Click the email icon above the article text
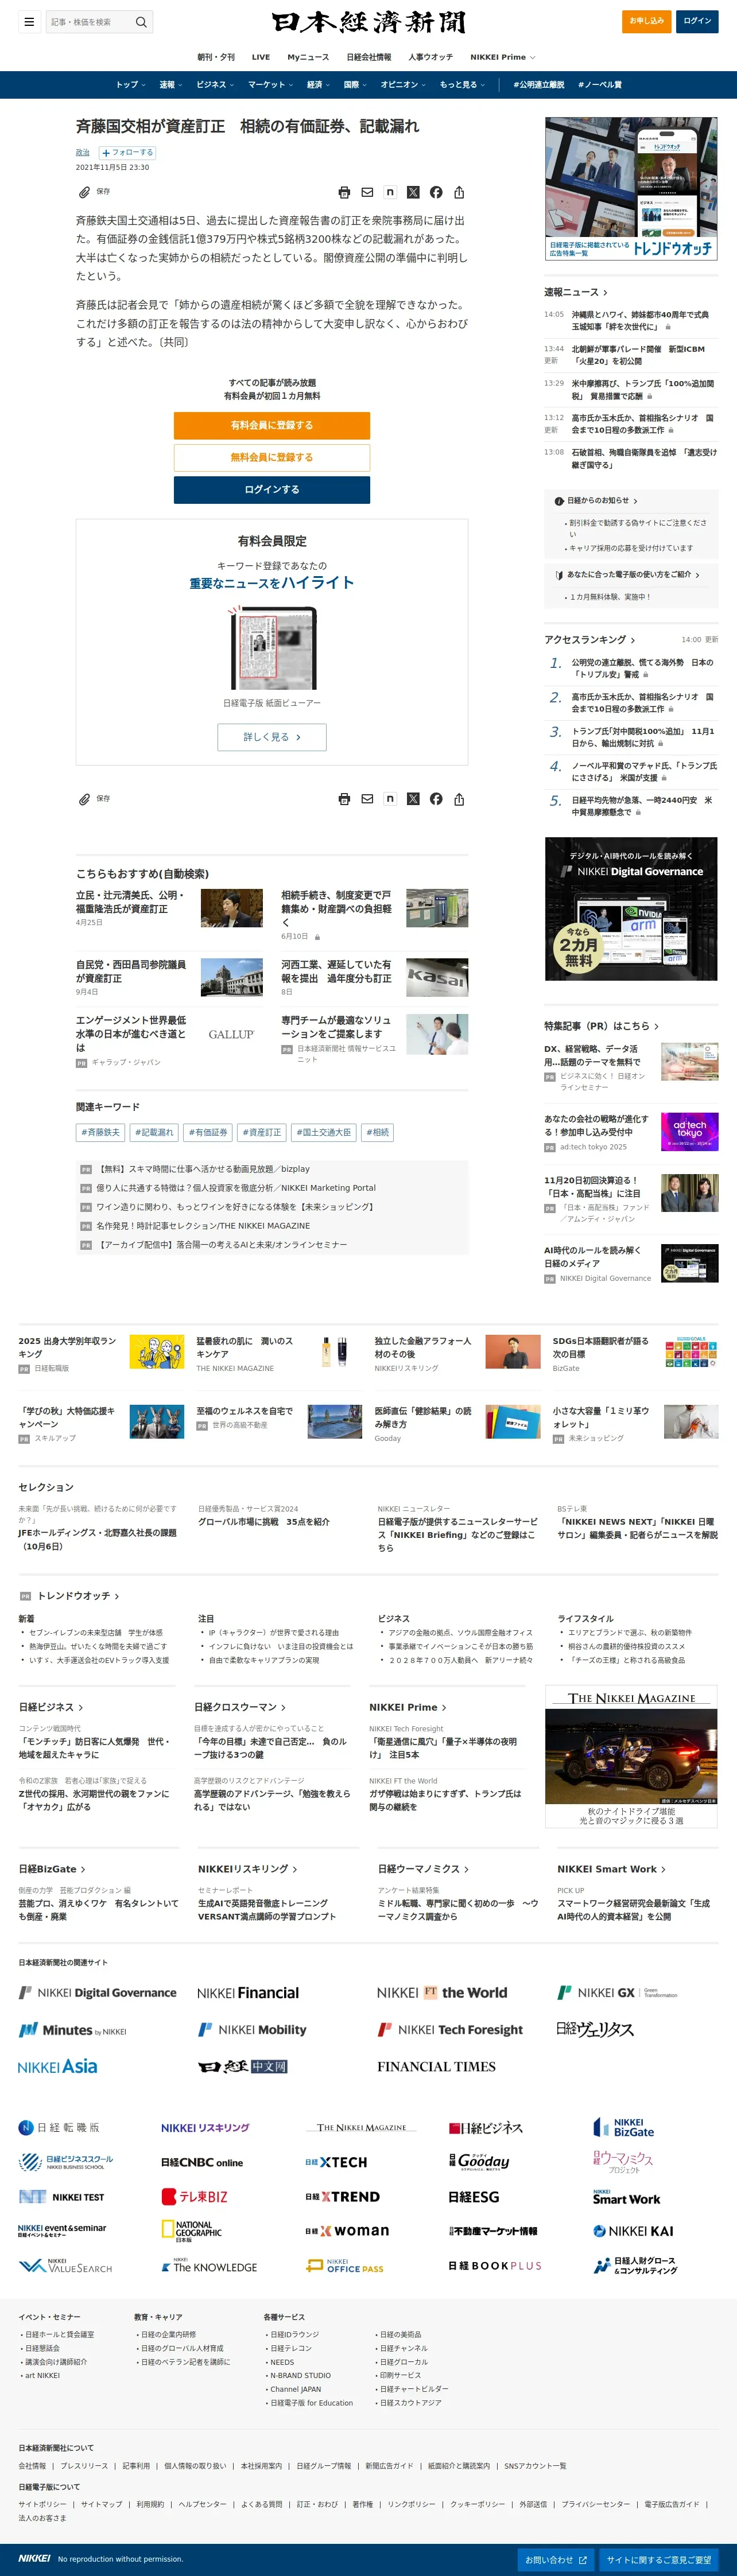737x2576 pixels. tap(367, 192)
